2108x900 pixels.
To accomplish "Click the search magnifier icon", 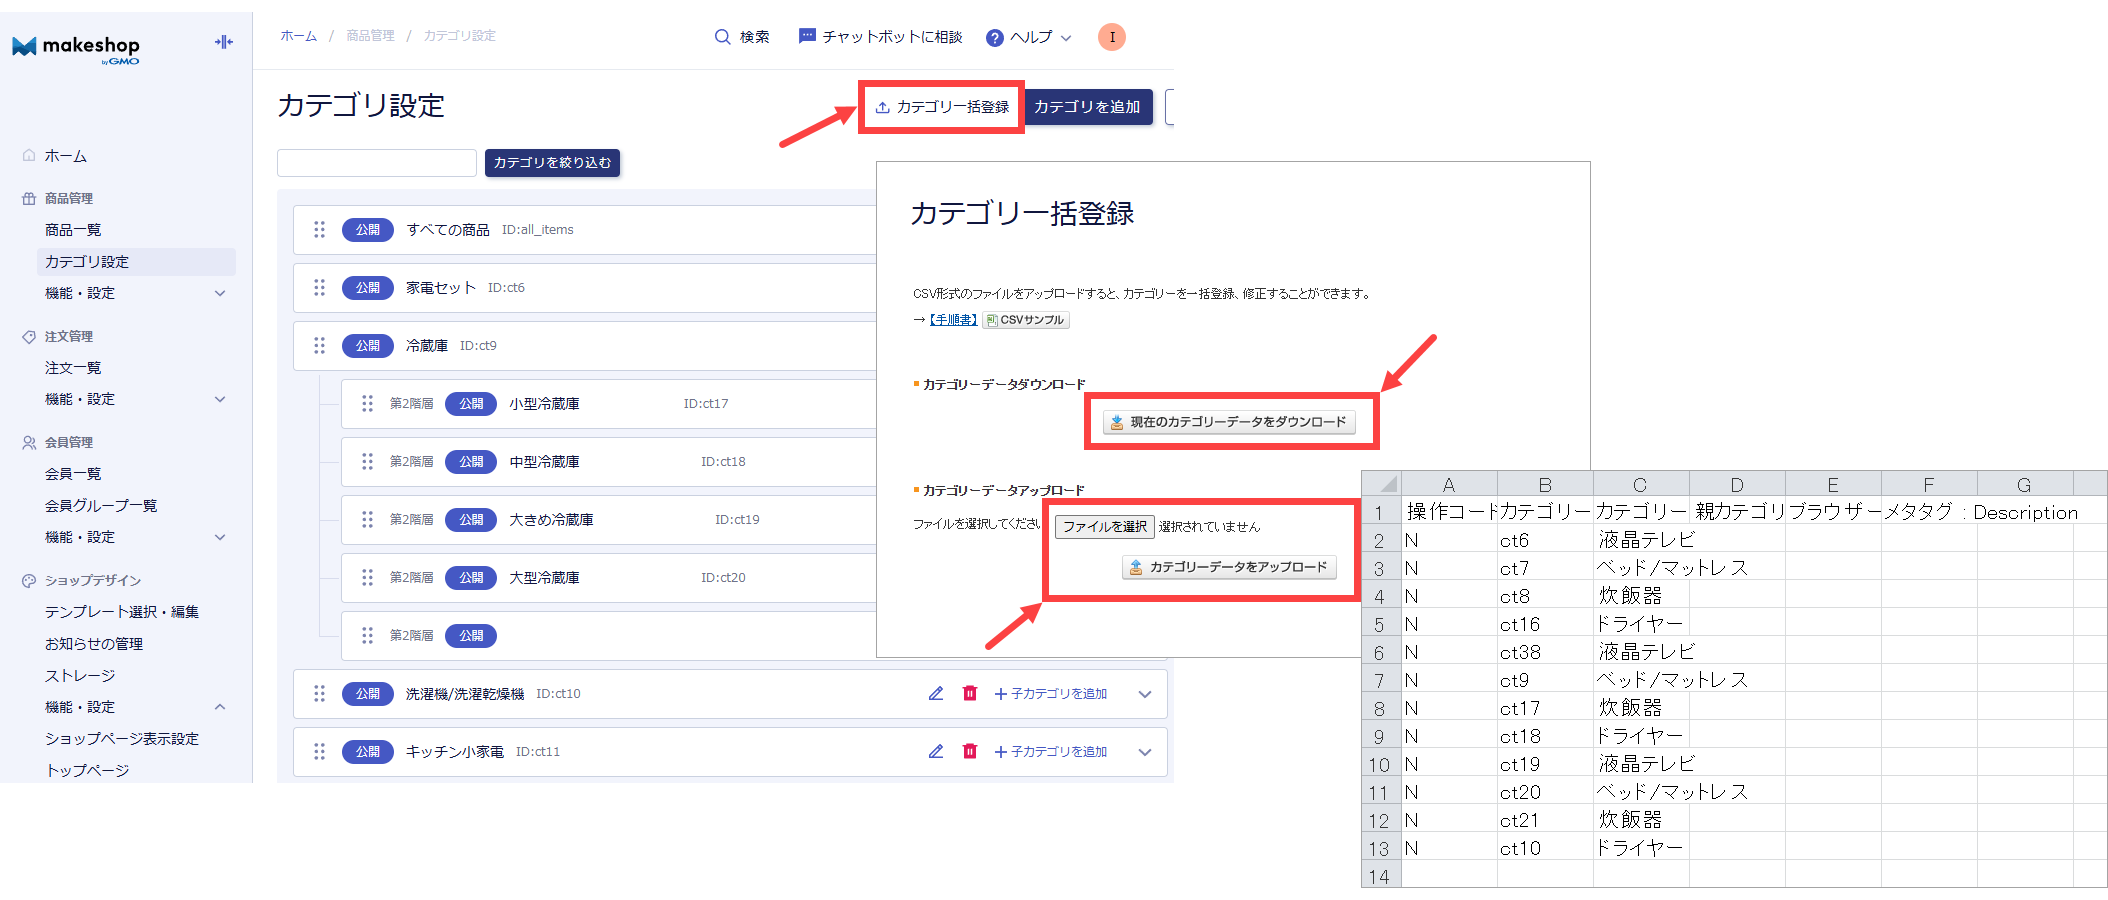I will [x=722, y=37].
